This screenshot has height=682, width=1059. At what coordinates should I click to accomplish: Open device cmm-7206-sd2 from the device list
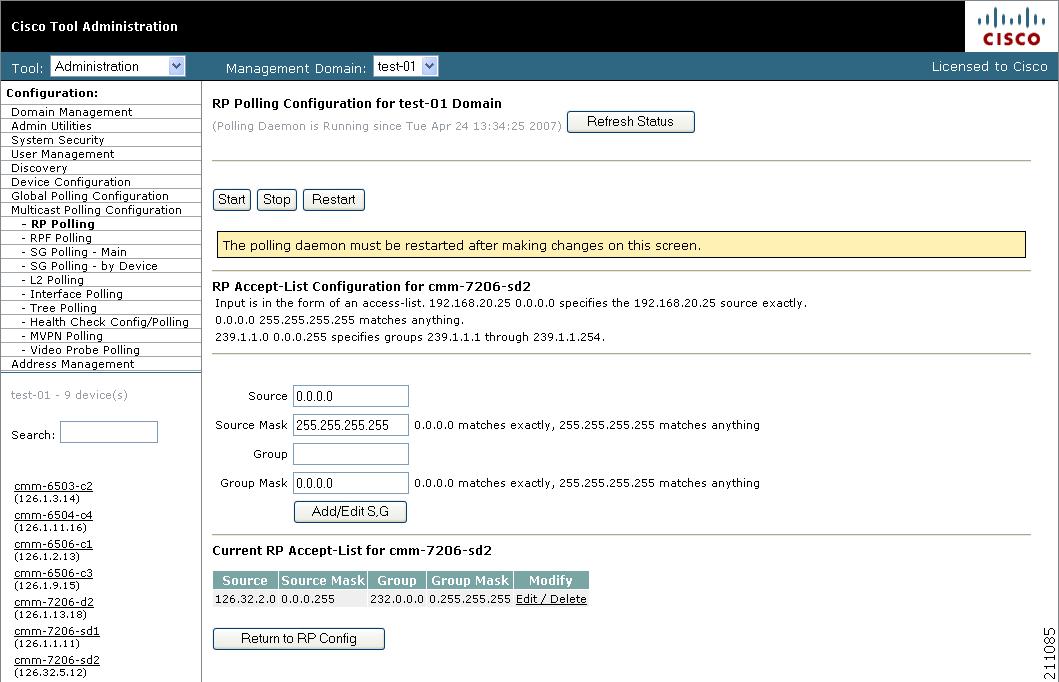coord(56,659)
